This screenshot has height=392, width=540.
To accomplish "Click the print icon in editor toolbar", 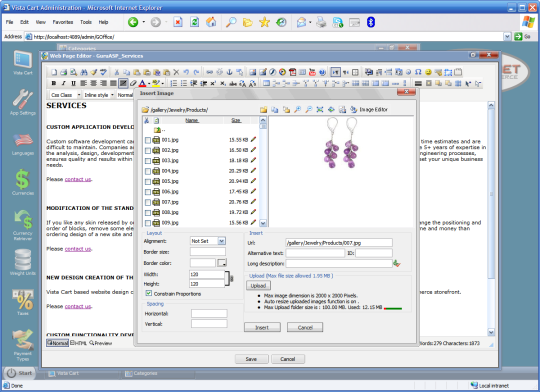I will click(64, 72).
